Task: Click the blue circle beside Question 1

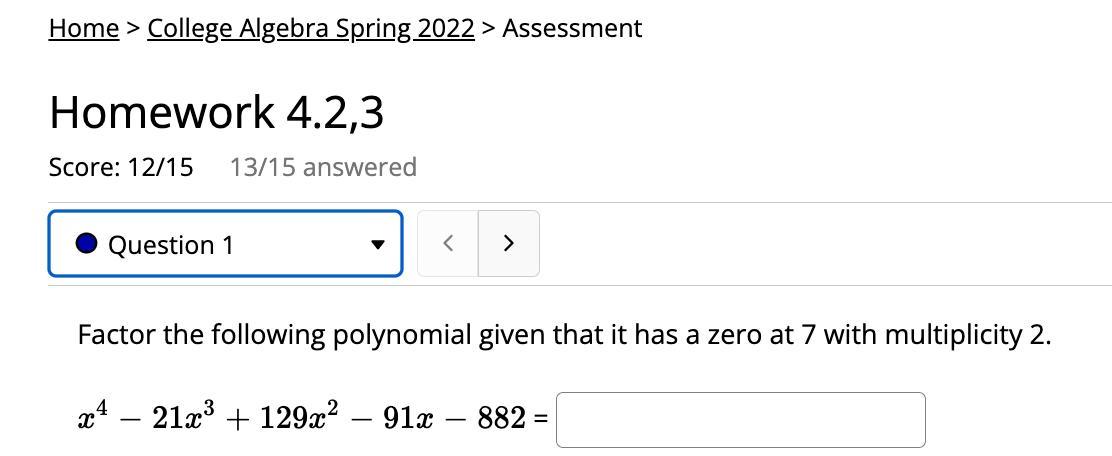Action: pos(87,244)
